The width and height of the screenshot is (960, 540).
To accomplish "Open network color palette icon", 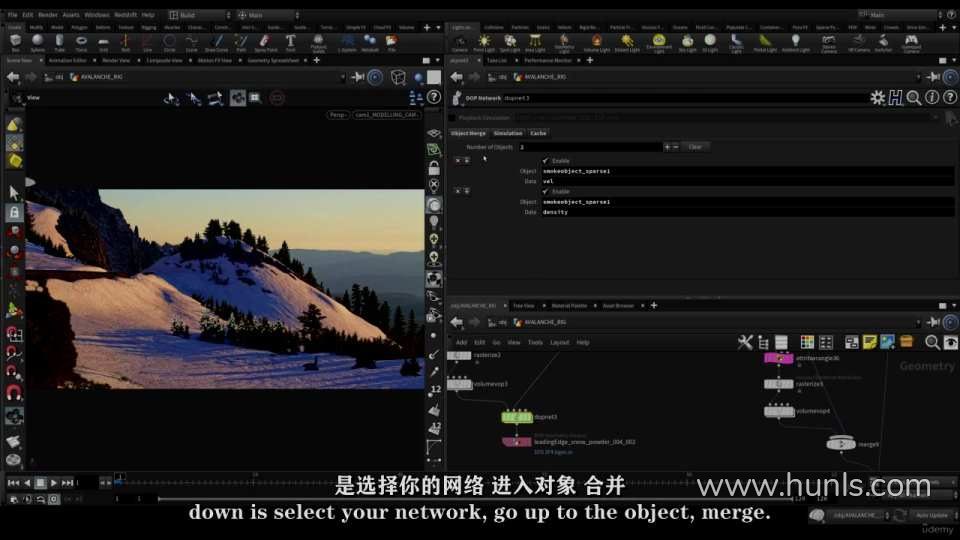I will (807, 342).
